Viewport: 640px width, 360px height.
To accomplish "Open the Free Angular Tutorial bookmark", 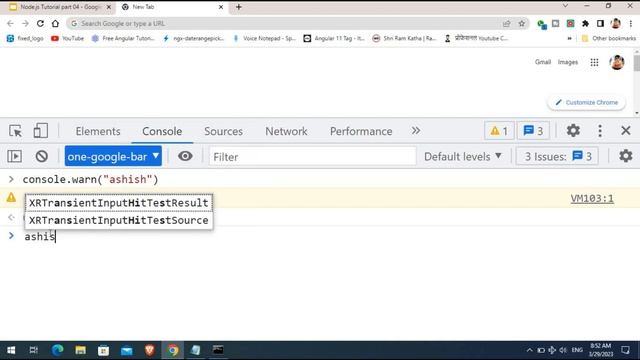I will (123, 38).
